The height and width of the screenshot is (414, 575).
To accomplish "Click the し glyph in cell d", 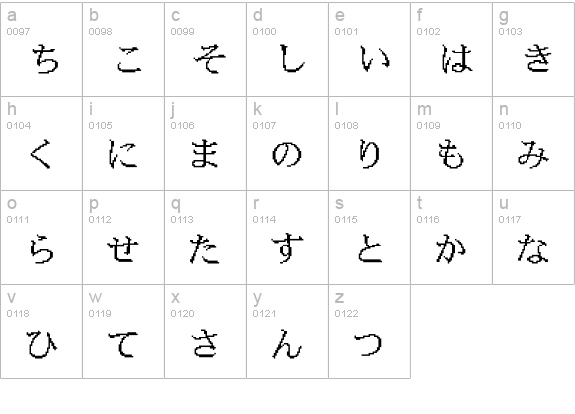I will [292, 58].
